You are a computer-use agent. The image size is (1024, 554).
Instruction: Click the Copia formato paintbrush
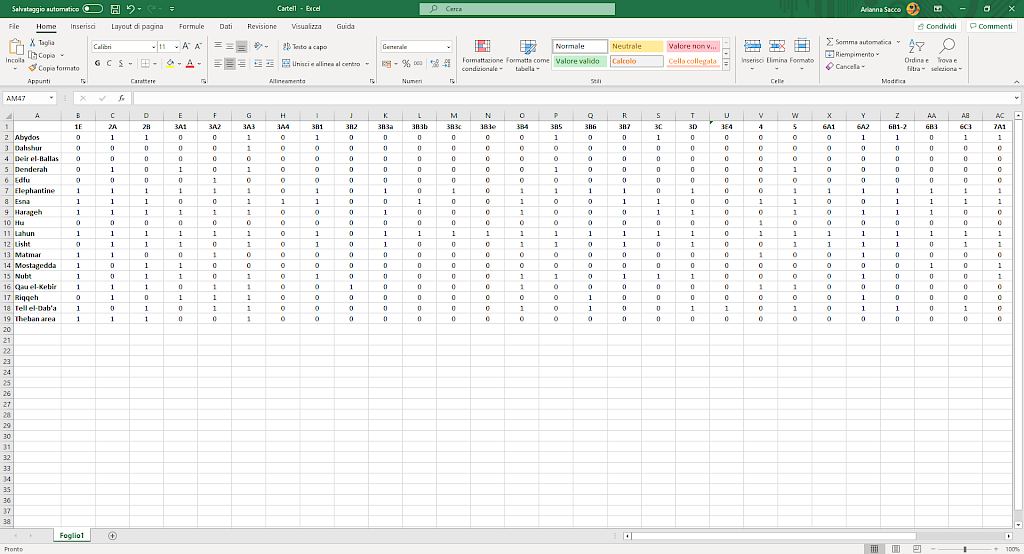tap(32, 68)
